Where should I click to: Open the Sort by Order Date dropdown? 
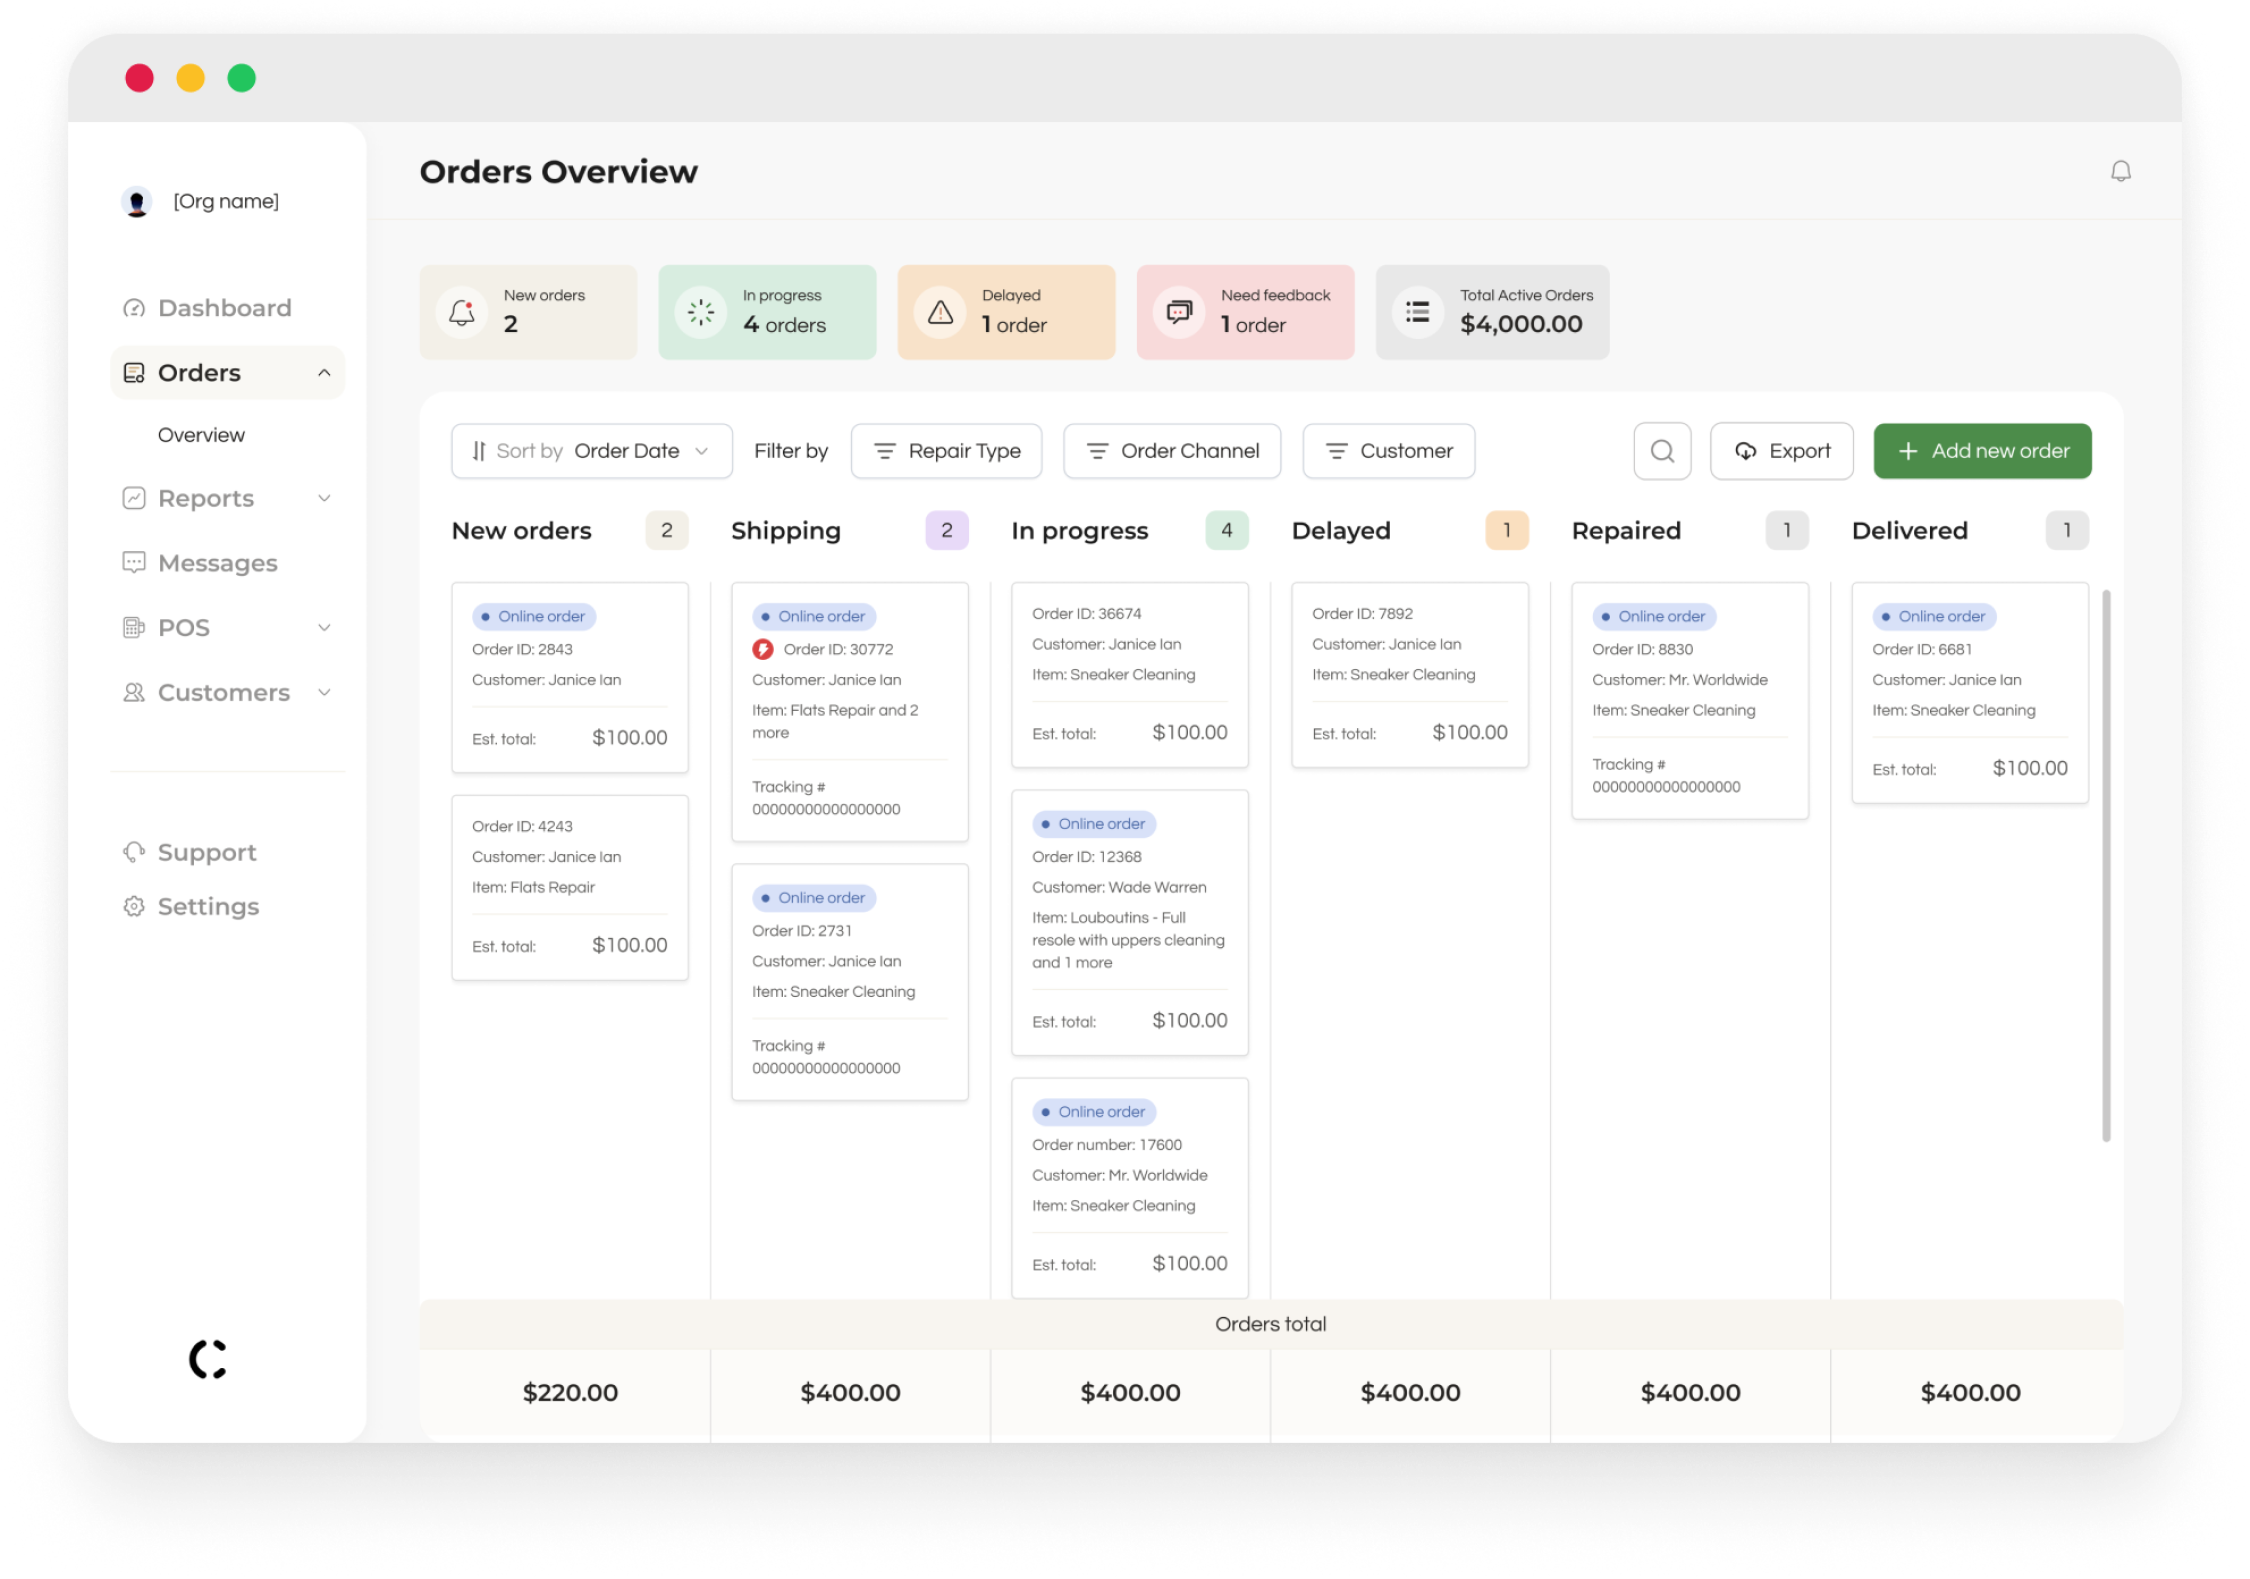click(592, 451)
